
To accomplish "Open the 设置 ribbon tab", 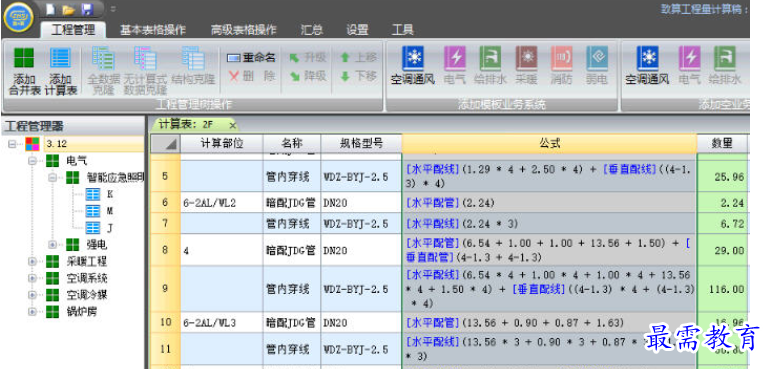I will [357, 30].
